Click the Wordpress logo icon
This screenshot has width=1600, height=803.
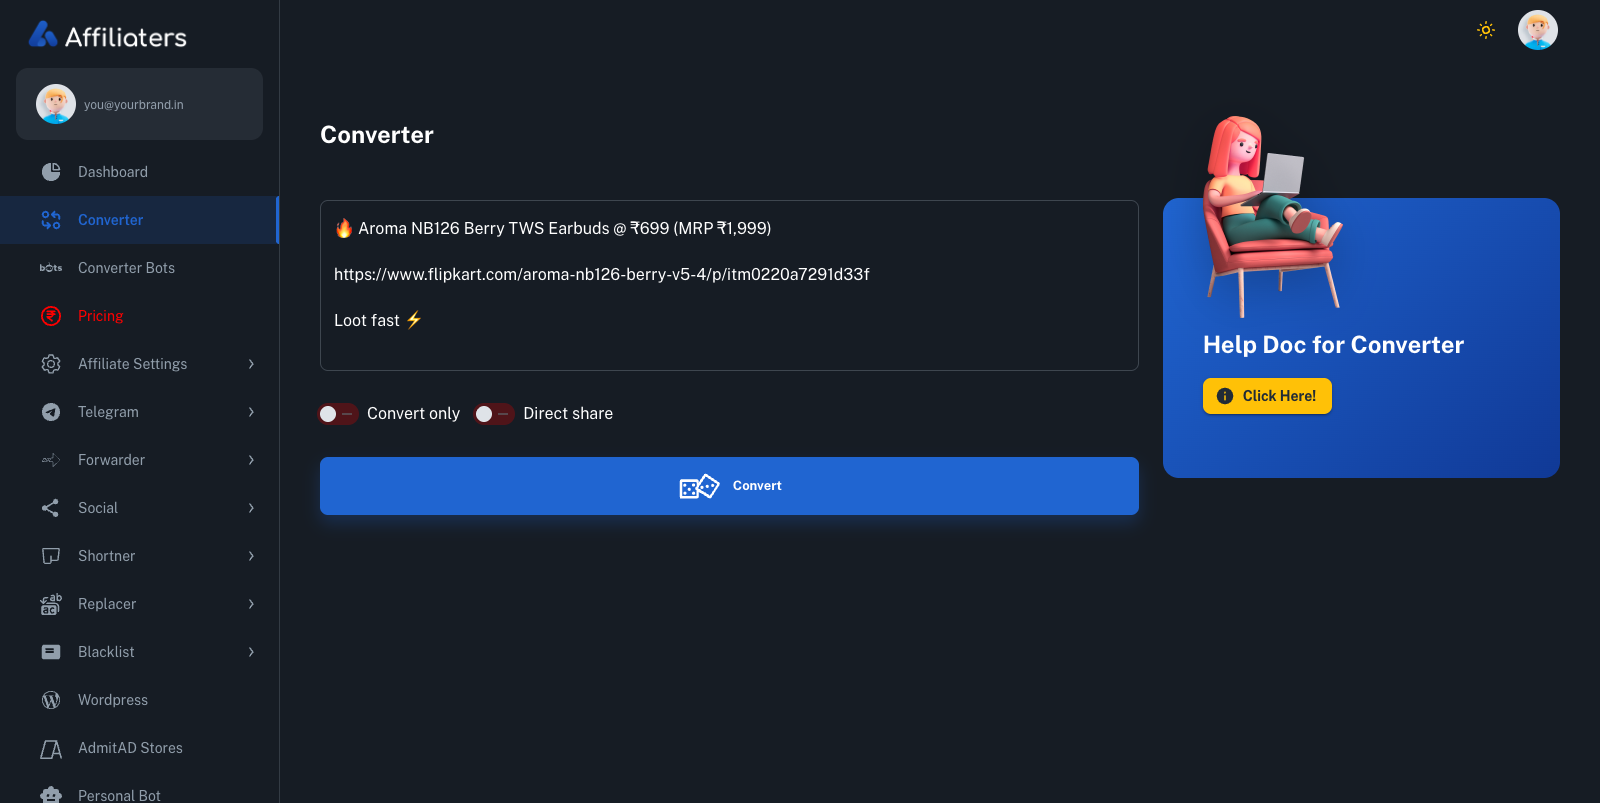pyautogui.click(x=51, y=700)
